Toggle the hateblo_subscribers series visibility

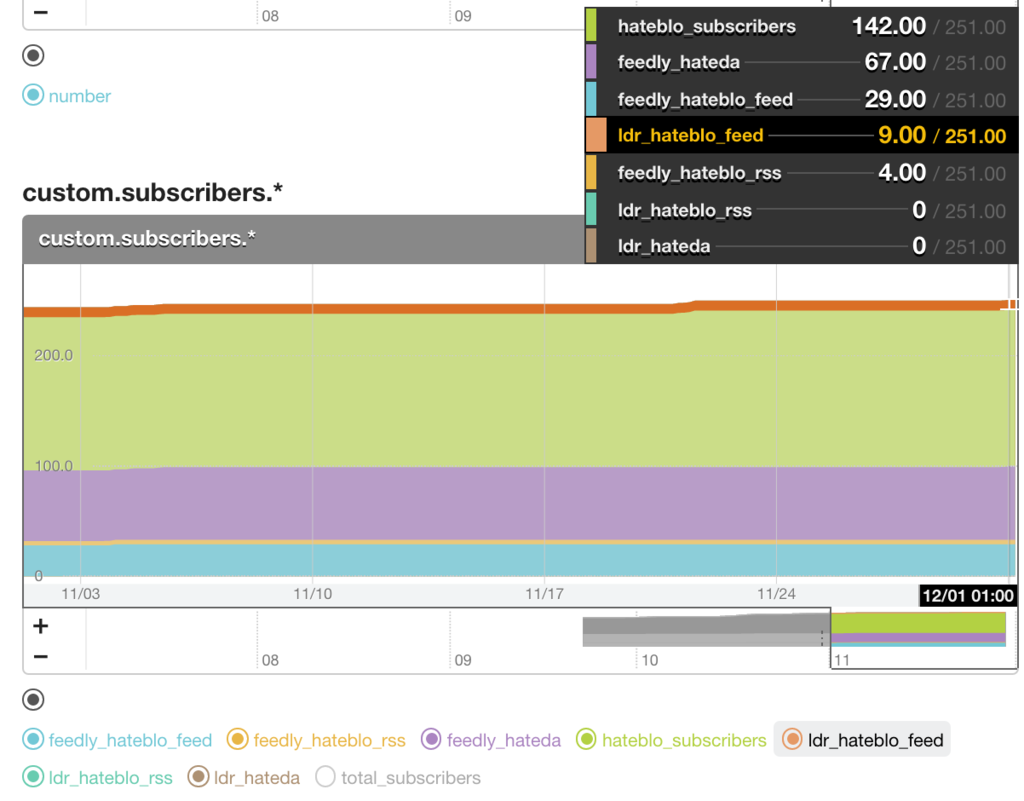(x=671, y=740)
